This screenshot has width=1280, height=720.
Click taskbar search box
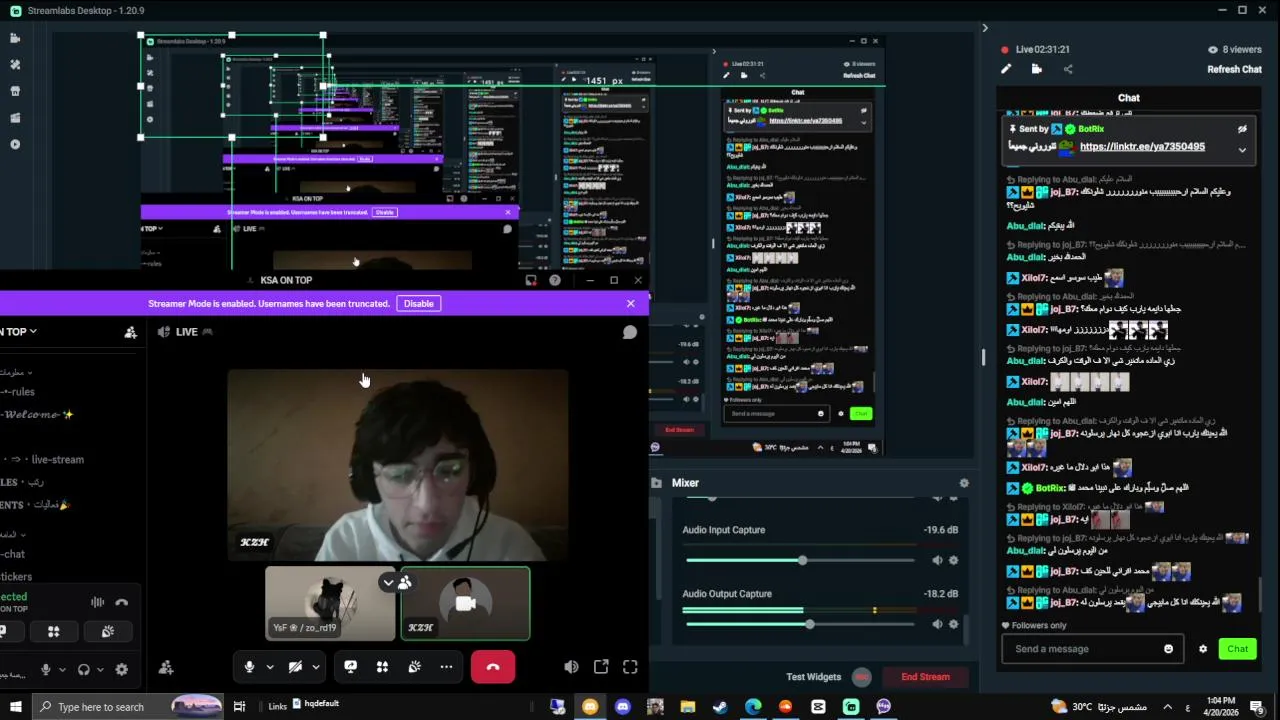pyautogui.click(x=128, y=706)
